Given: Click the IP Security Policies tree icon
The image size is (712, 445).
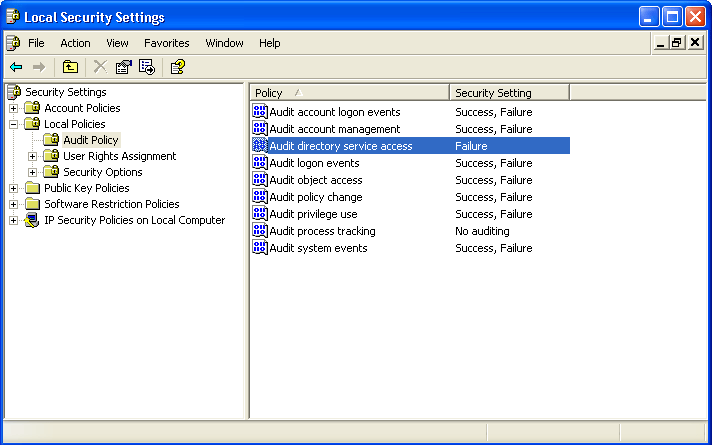Looking at the screenshot, I should [x=32, y=220].
